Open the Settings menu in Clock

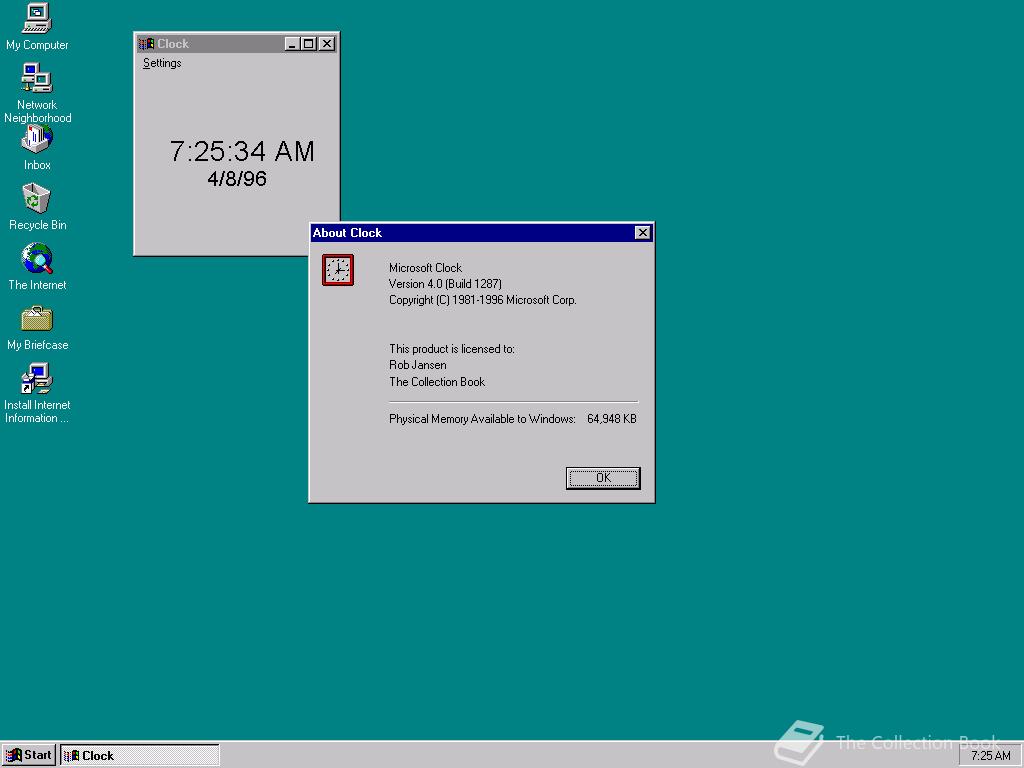[x=162, y=63]
